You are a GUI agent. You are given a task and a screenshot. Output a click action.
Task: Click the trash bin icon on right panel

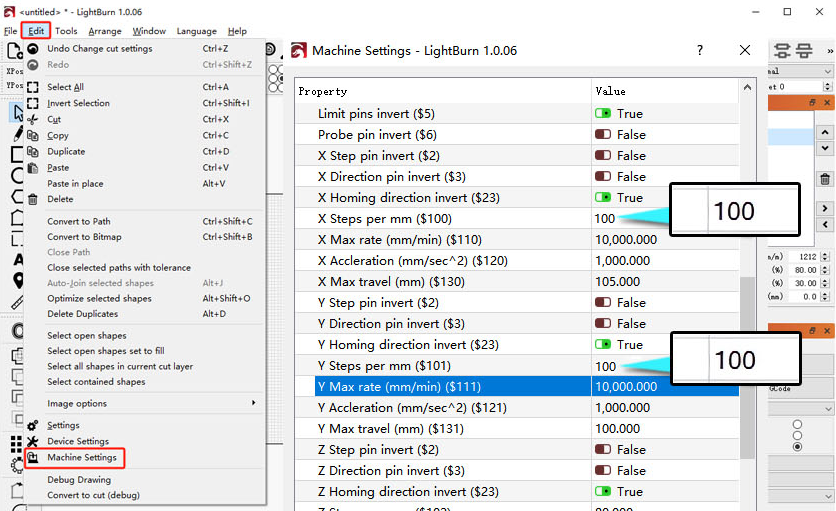(x=825, y=179)
